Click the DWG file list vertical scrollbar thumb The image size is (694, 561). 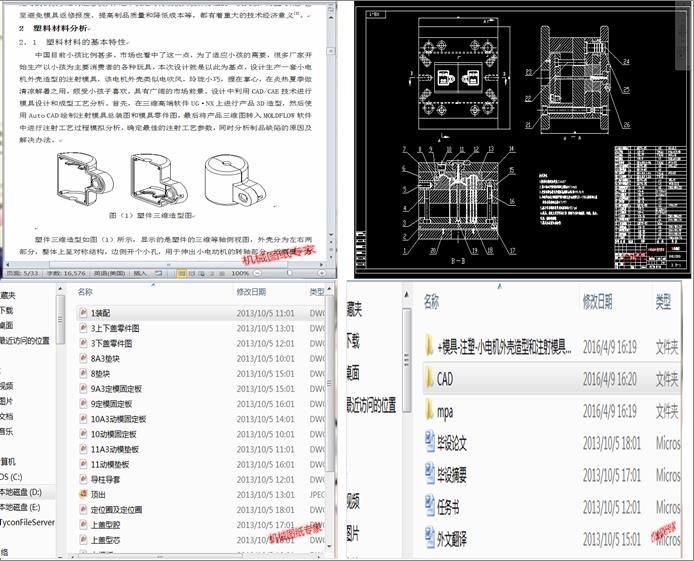[329, 383]
